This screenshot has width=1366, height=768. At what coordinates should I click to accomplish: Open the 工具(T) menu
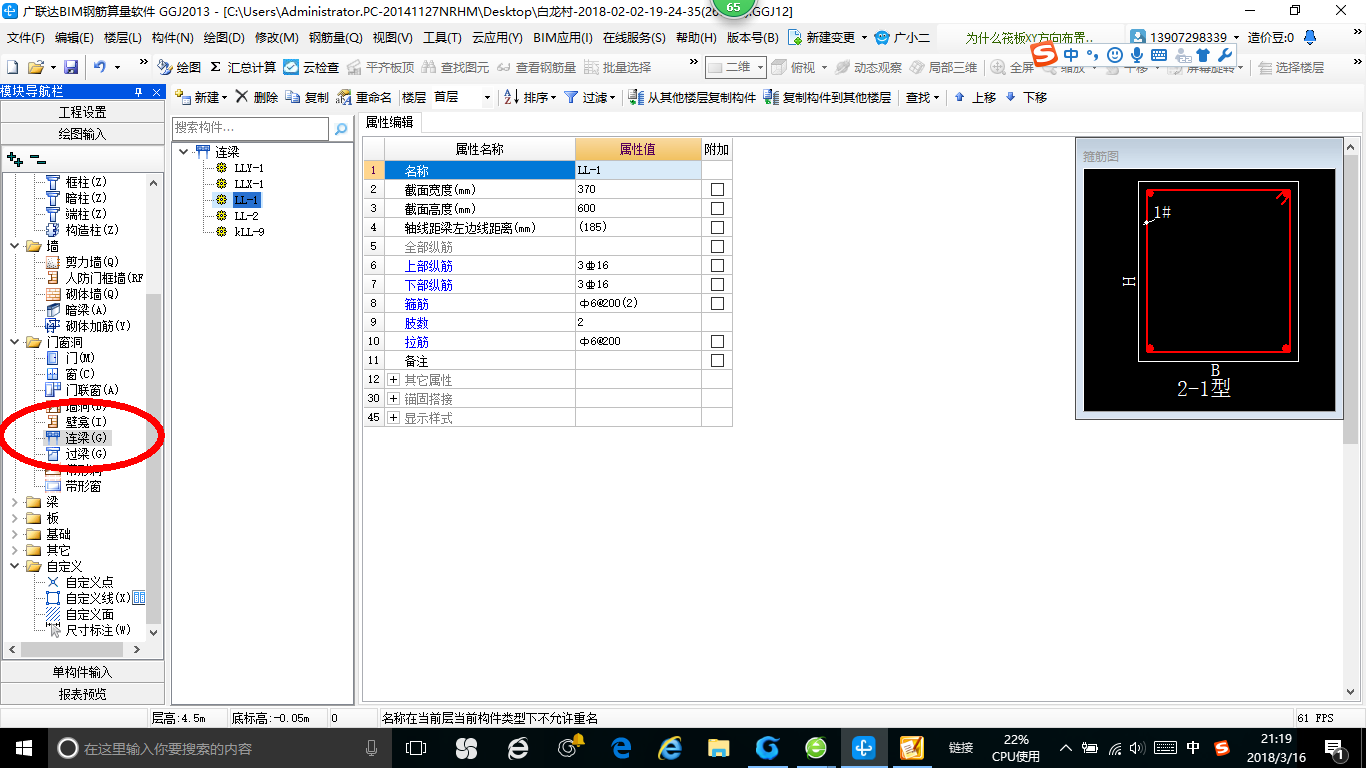[x=442, y=38]
